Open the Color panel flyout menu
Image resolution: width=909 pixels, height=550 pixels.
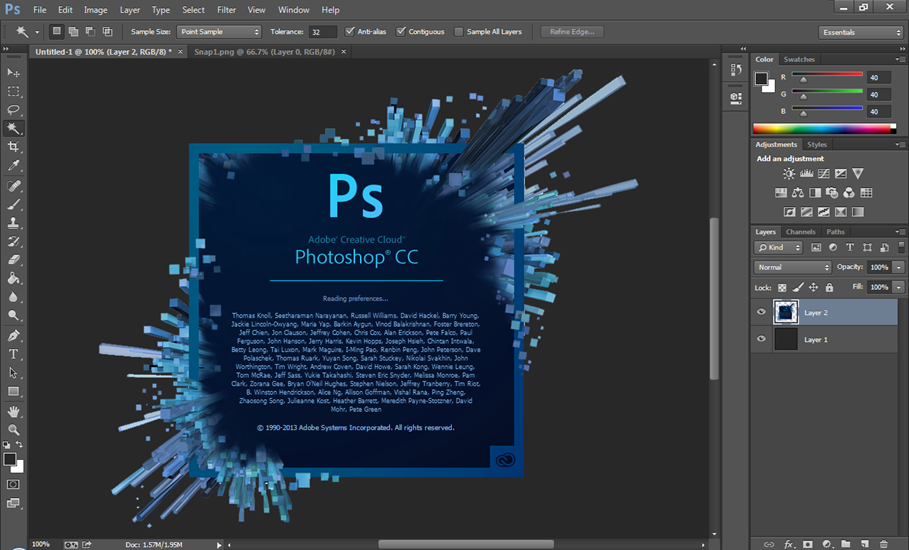[x=899, y=59]
